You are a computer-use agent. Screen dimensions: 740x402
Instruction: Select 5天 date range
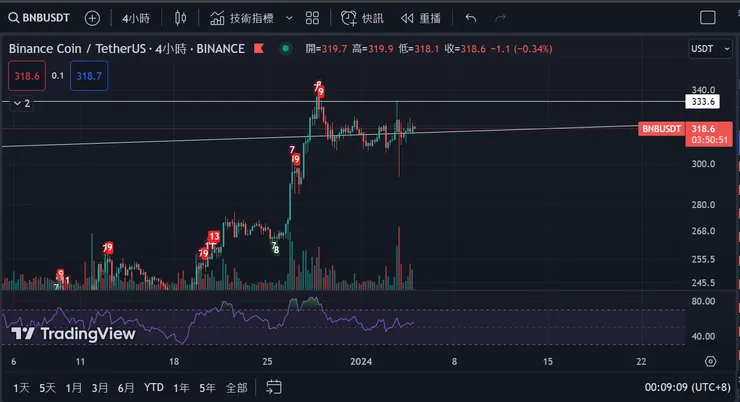pos(47,388)
